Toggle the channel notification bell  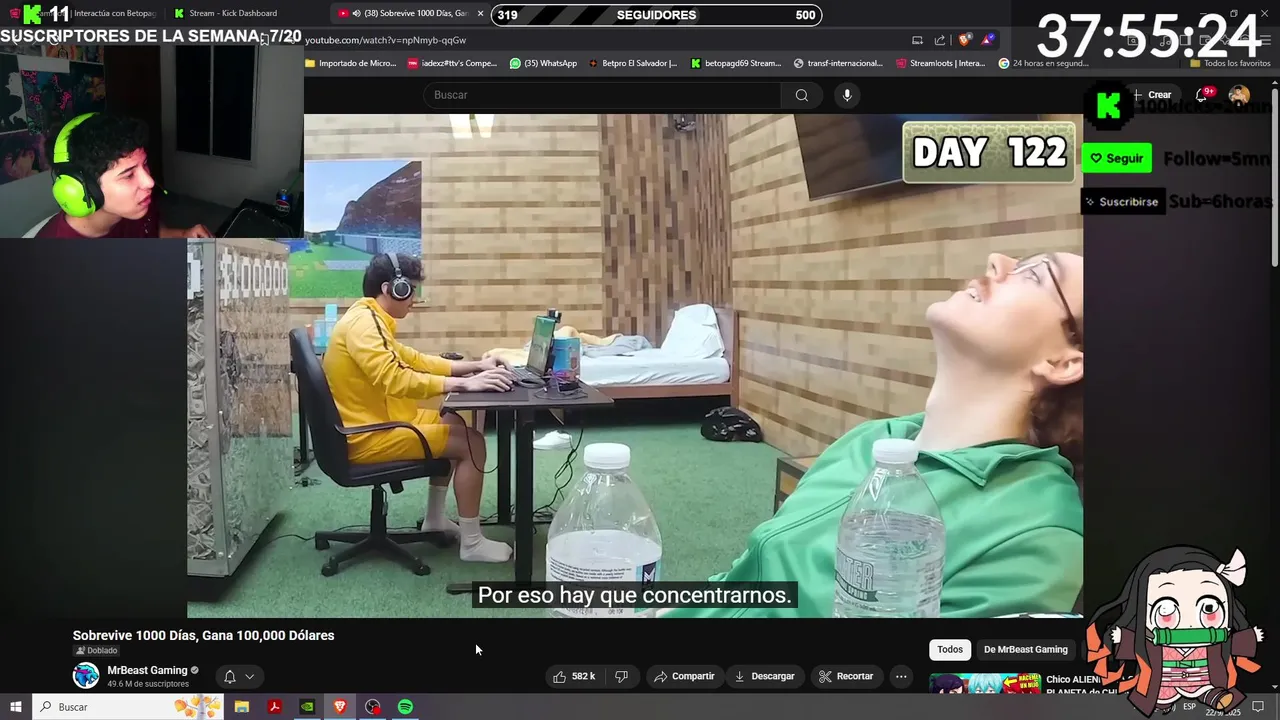(229, 676)
